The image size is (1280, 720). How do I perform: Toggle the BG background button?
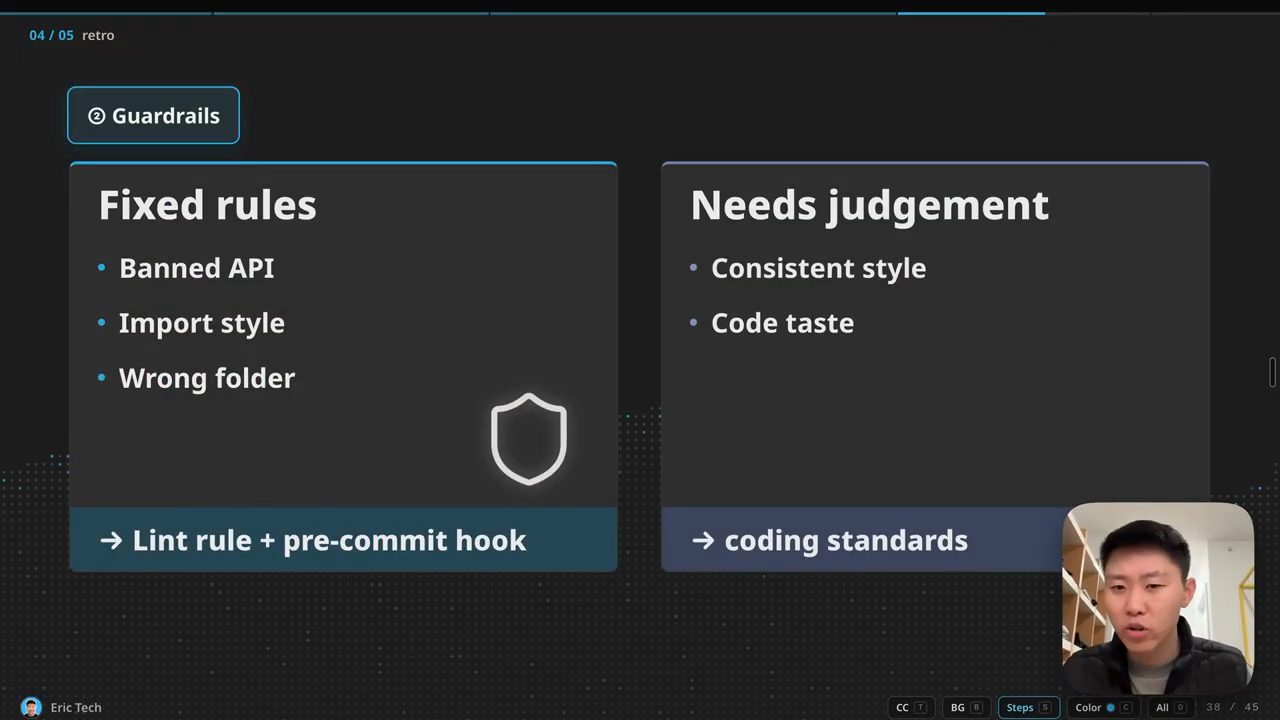pyautogui.click(x=966, y=707)
